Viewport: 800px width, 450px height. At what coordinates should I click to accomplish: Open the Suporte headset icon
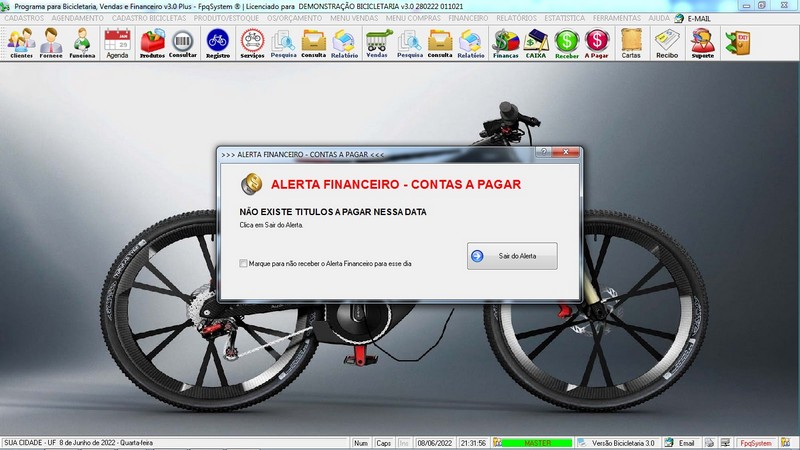pyautogui.click(x=703, y=43)
